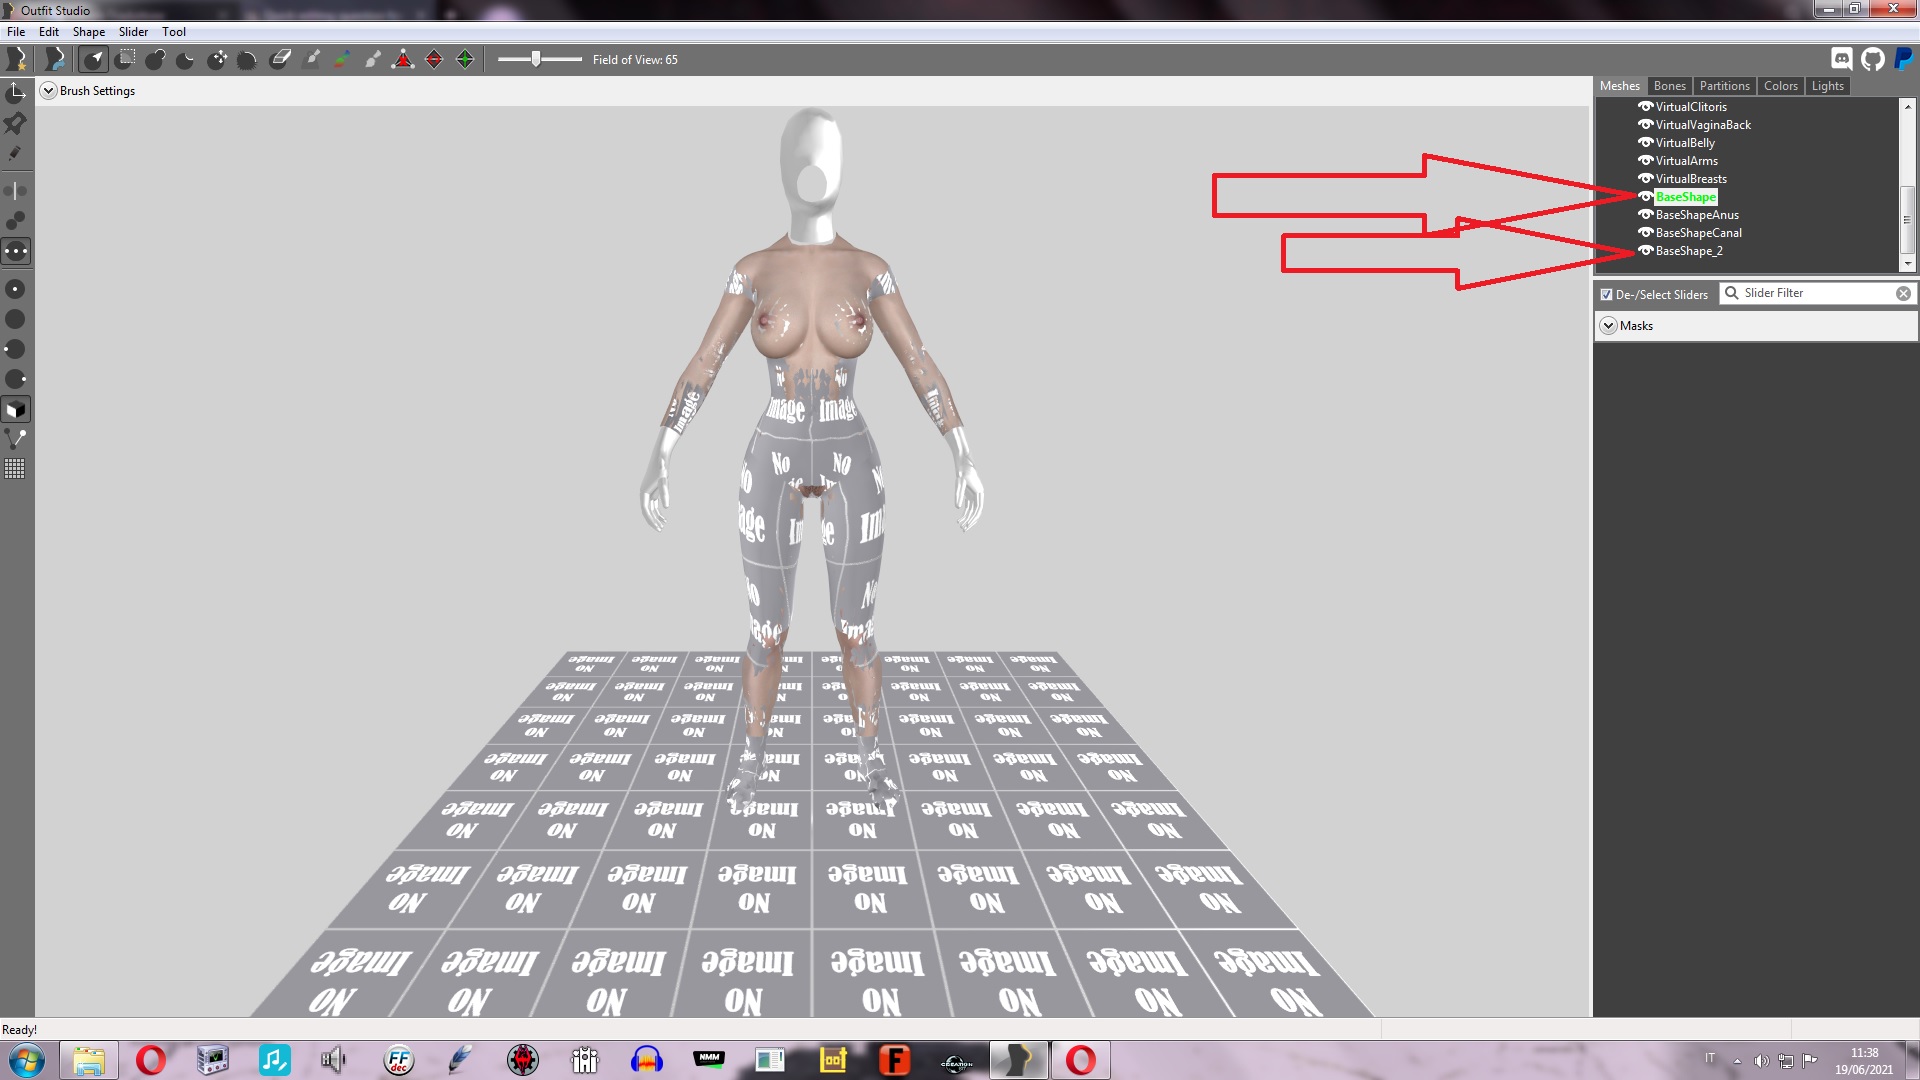The width and height of the screenshot is (1920, 1080).
Task: Select the BaseShapeCanal mesh item
Action: (1698, 233)
